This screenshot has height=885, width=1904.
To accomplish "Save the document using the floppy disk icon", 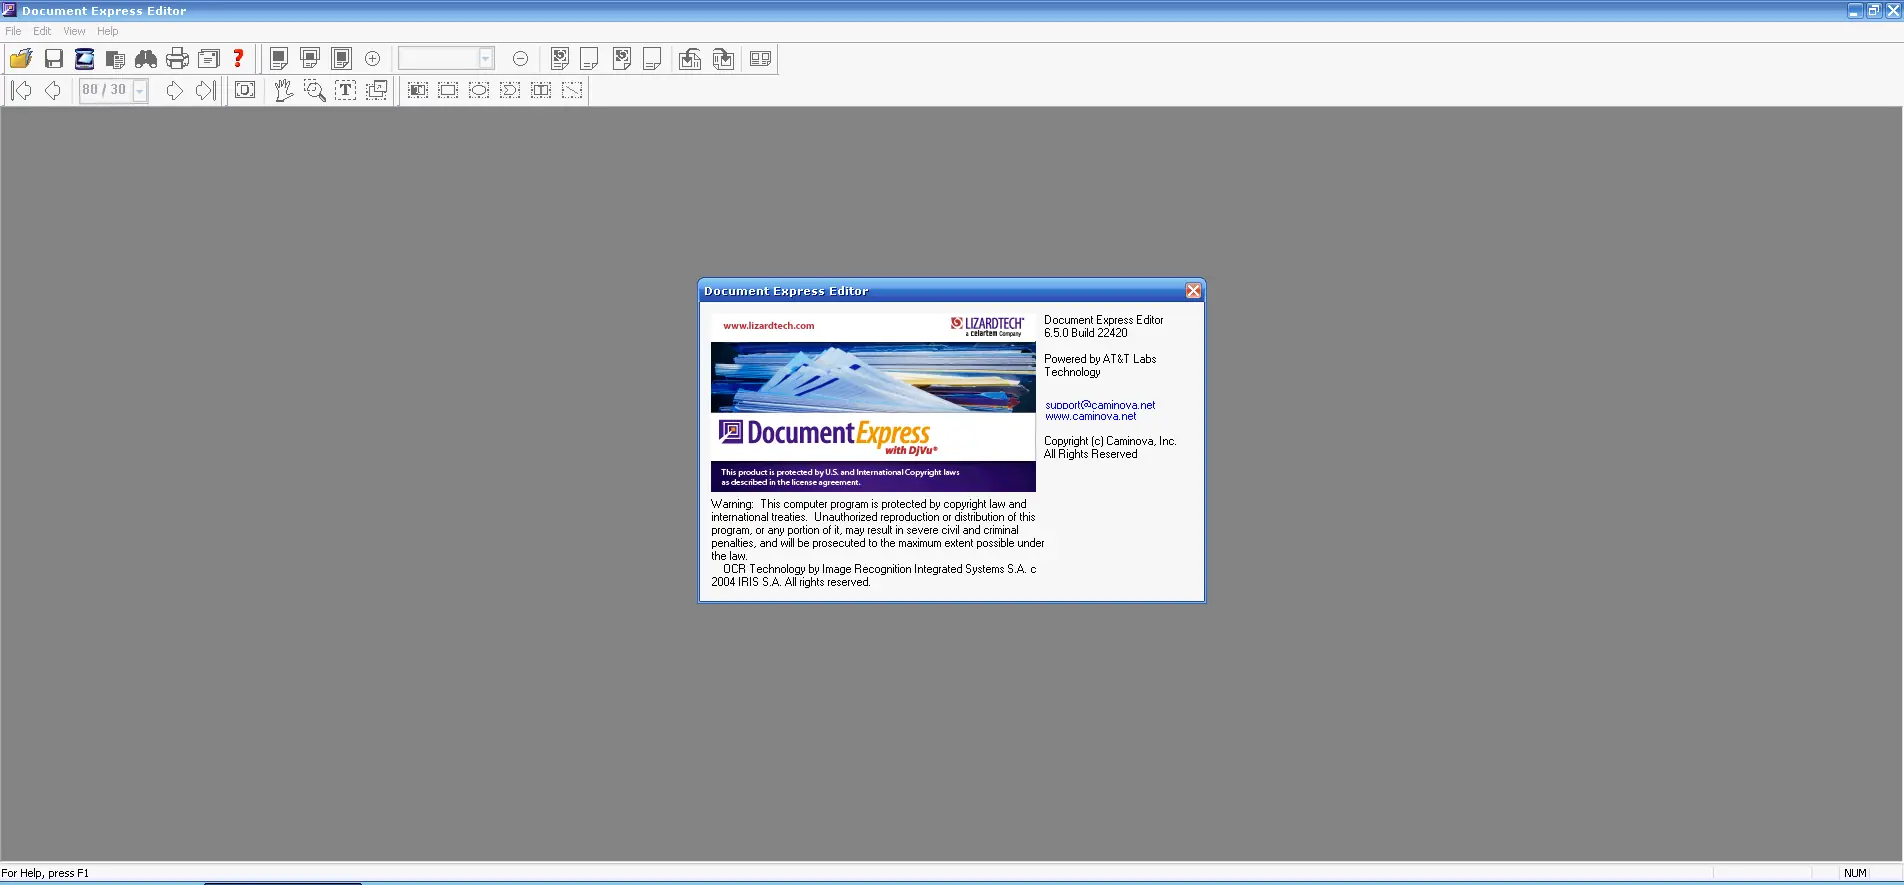I will coord(54,59).
